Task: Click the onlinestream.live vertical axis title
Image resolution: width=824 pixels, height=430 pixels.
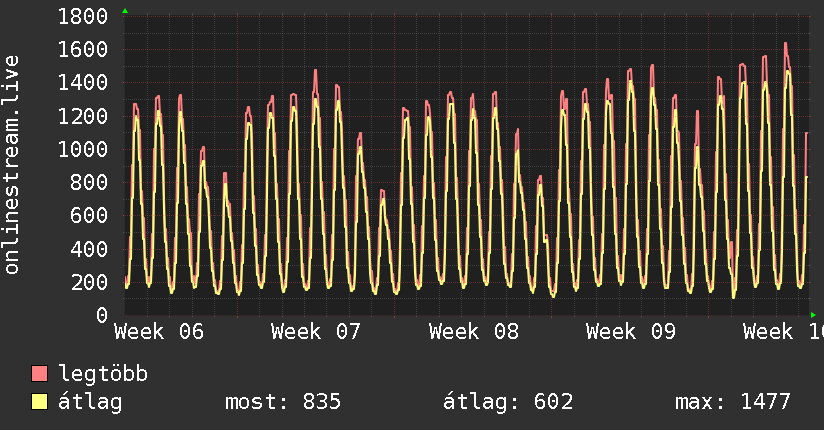Action: [12, 165]
